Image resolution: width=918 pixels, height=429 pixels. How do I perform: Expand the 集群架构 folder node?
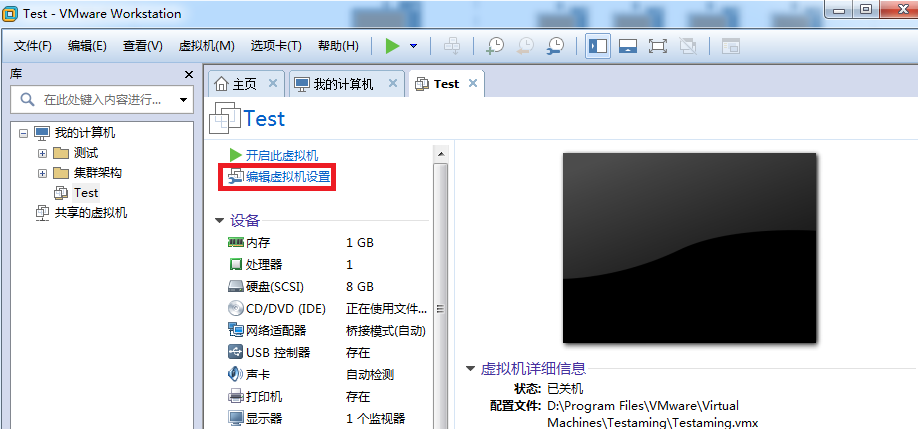(42, 173)
